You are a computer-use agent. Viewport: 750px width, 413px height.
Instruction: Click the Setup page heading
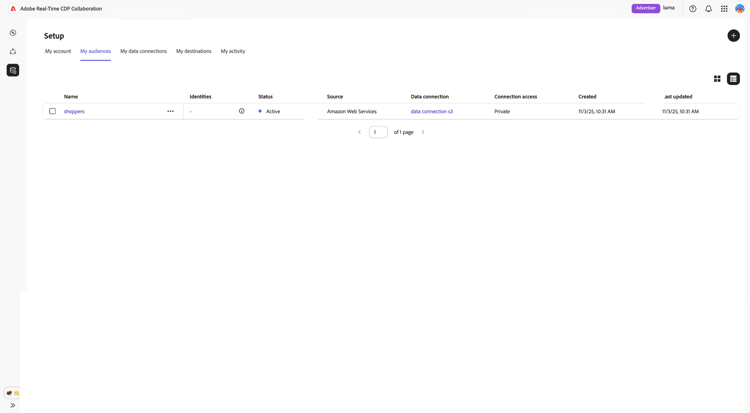coord(54,36)
